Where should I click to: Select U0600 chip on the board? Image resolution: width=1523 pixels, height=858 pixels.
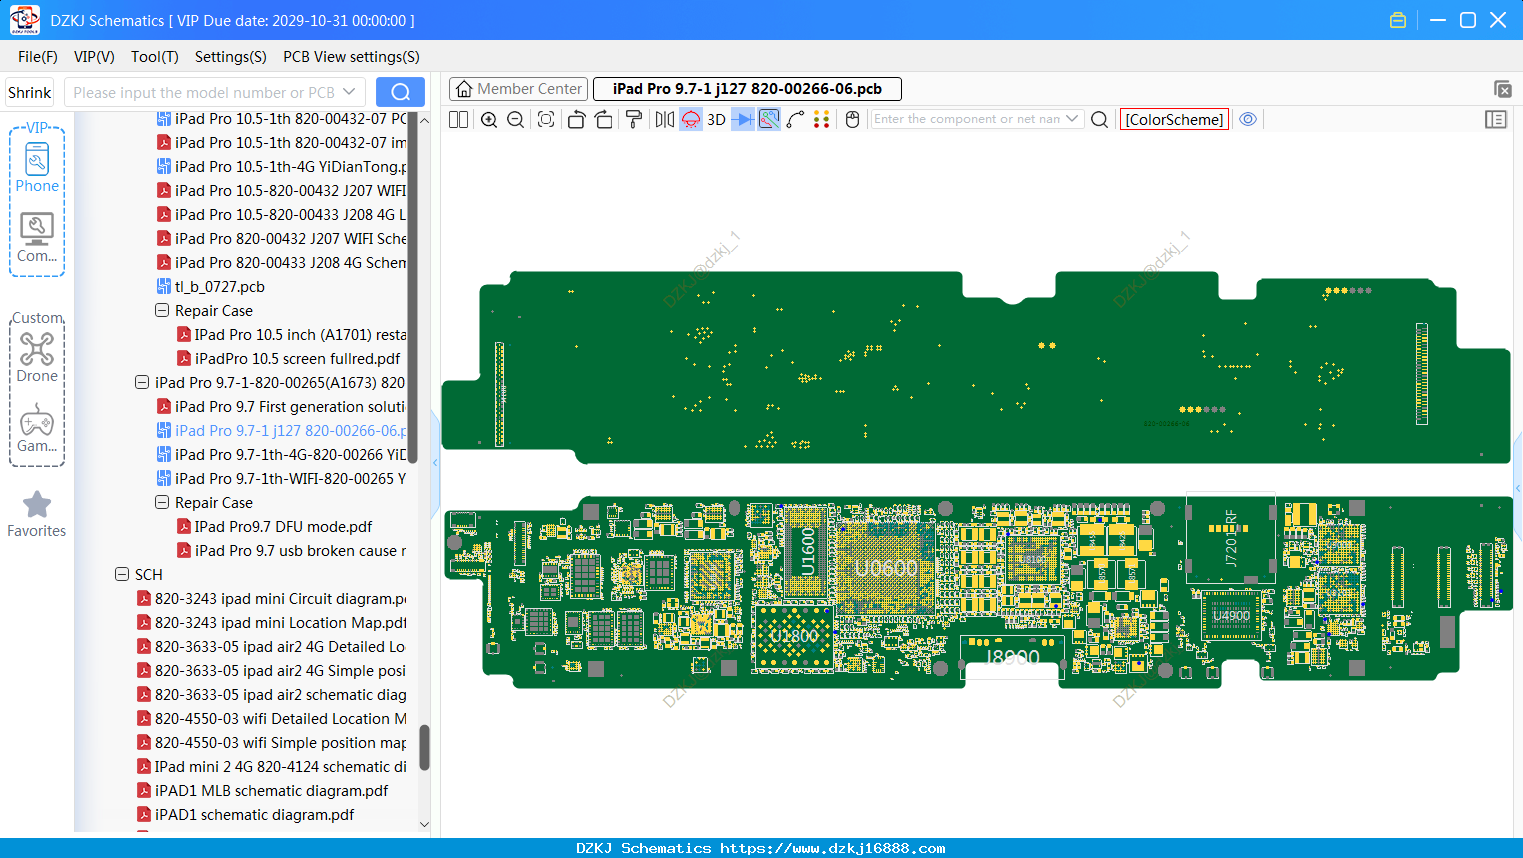pos(886,568)
